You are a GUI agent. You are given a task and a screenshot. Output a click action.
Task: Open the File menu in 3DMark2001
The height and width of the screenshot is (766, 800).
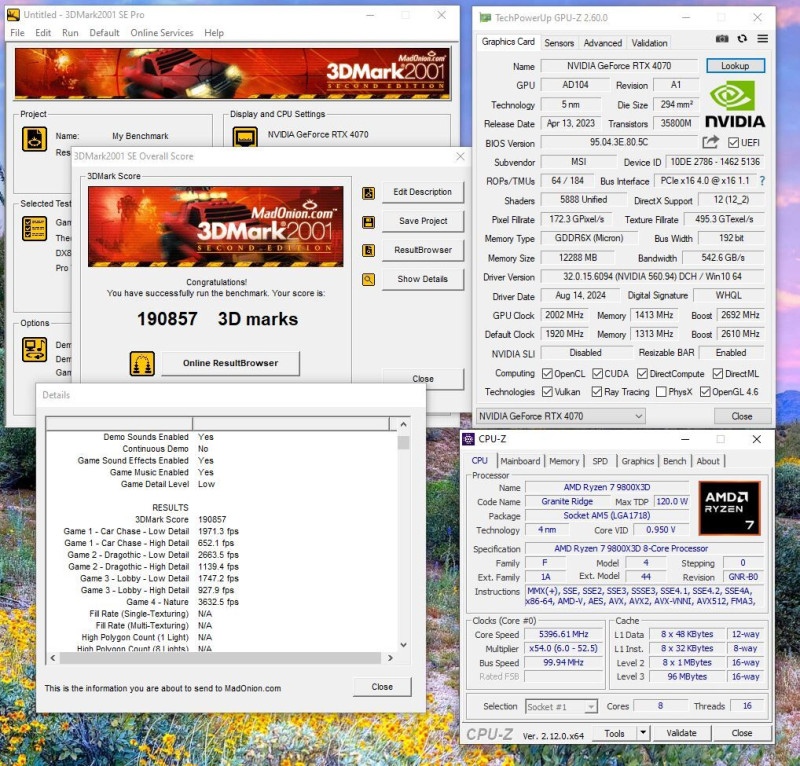(x=17, y=33)
